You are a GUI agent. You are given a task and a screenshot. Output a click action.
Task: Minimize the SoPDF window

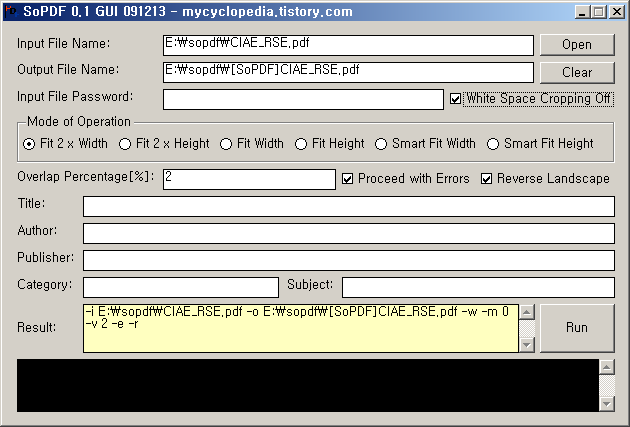click(x=582, y=12)
